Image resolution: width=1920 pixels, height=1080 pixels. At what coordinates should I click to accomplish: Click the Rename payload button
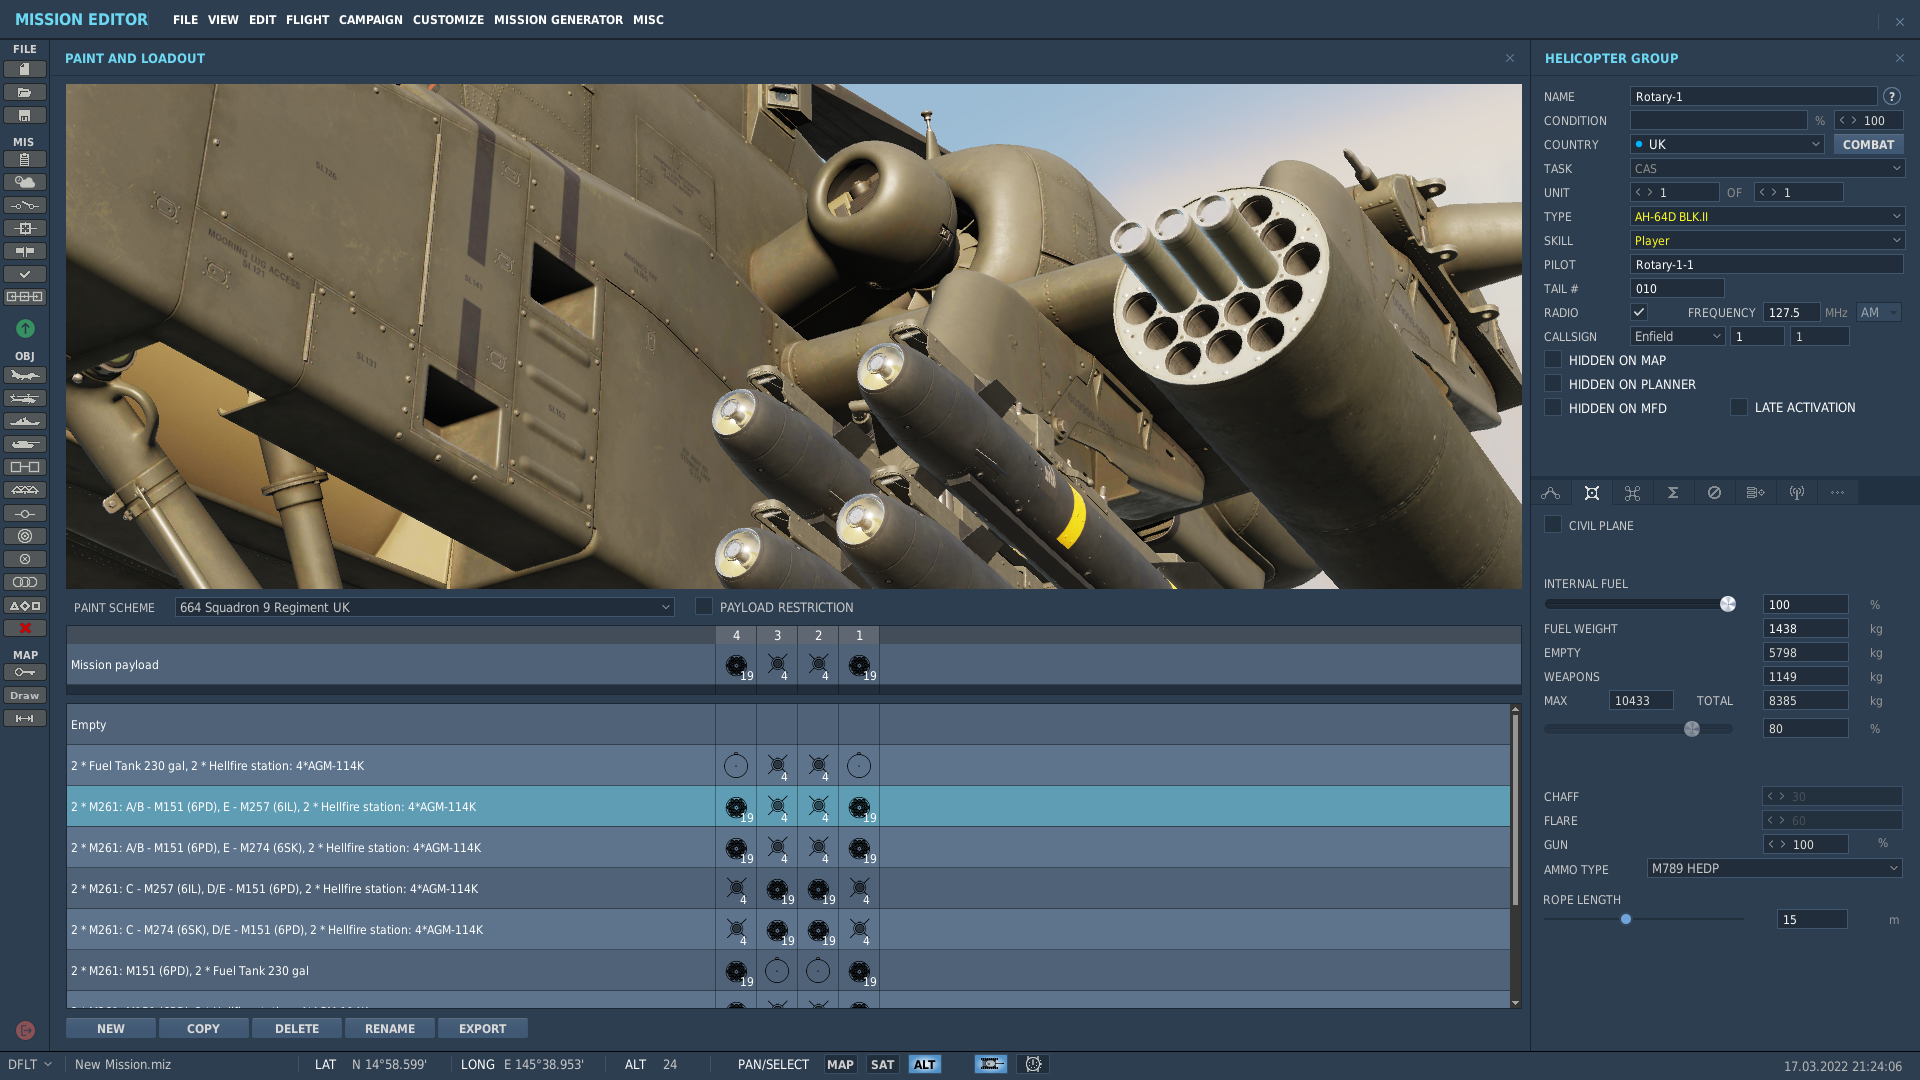coord(390,1028)
